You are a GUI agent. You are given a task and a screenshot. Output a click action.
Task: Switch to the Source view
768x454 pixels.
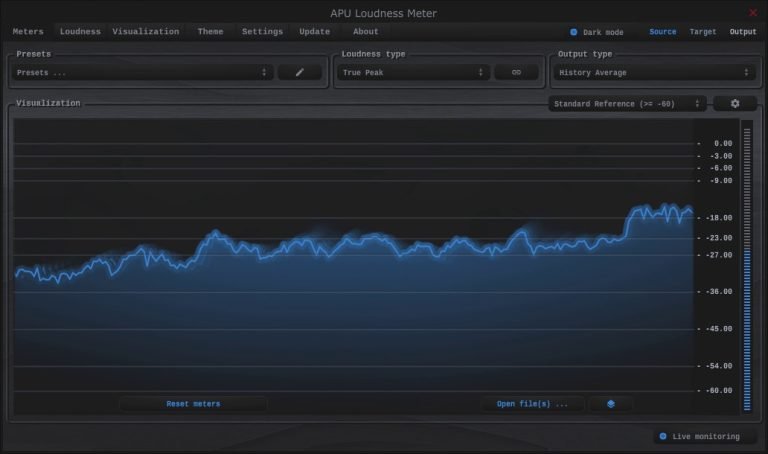click(x=662, y=32)
